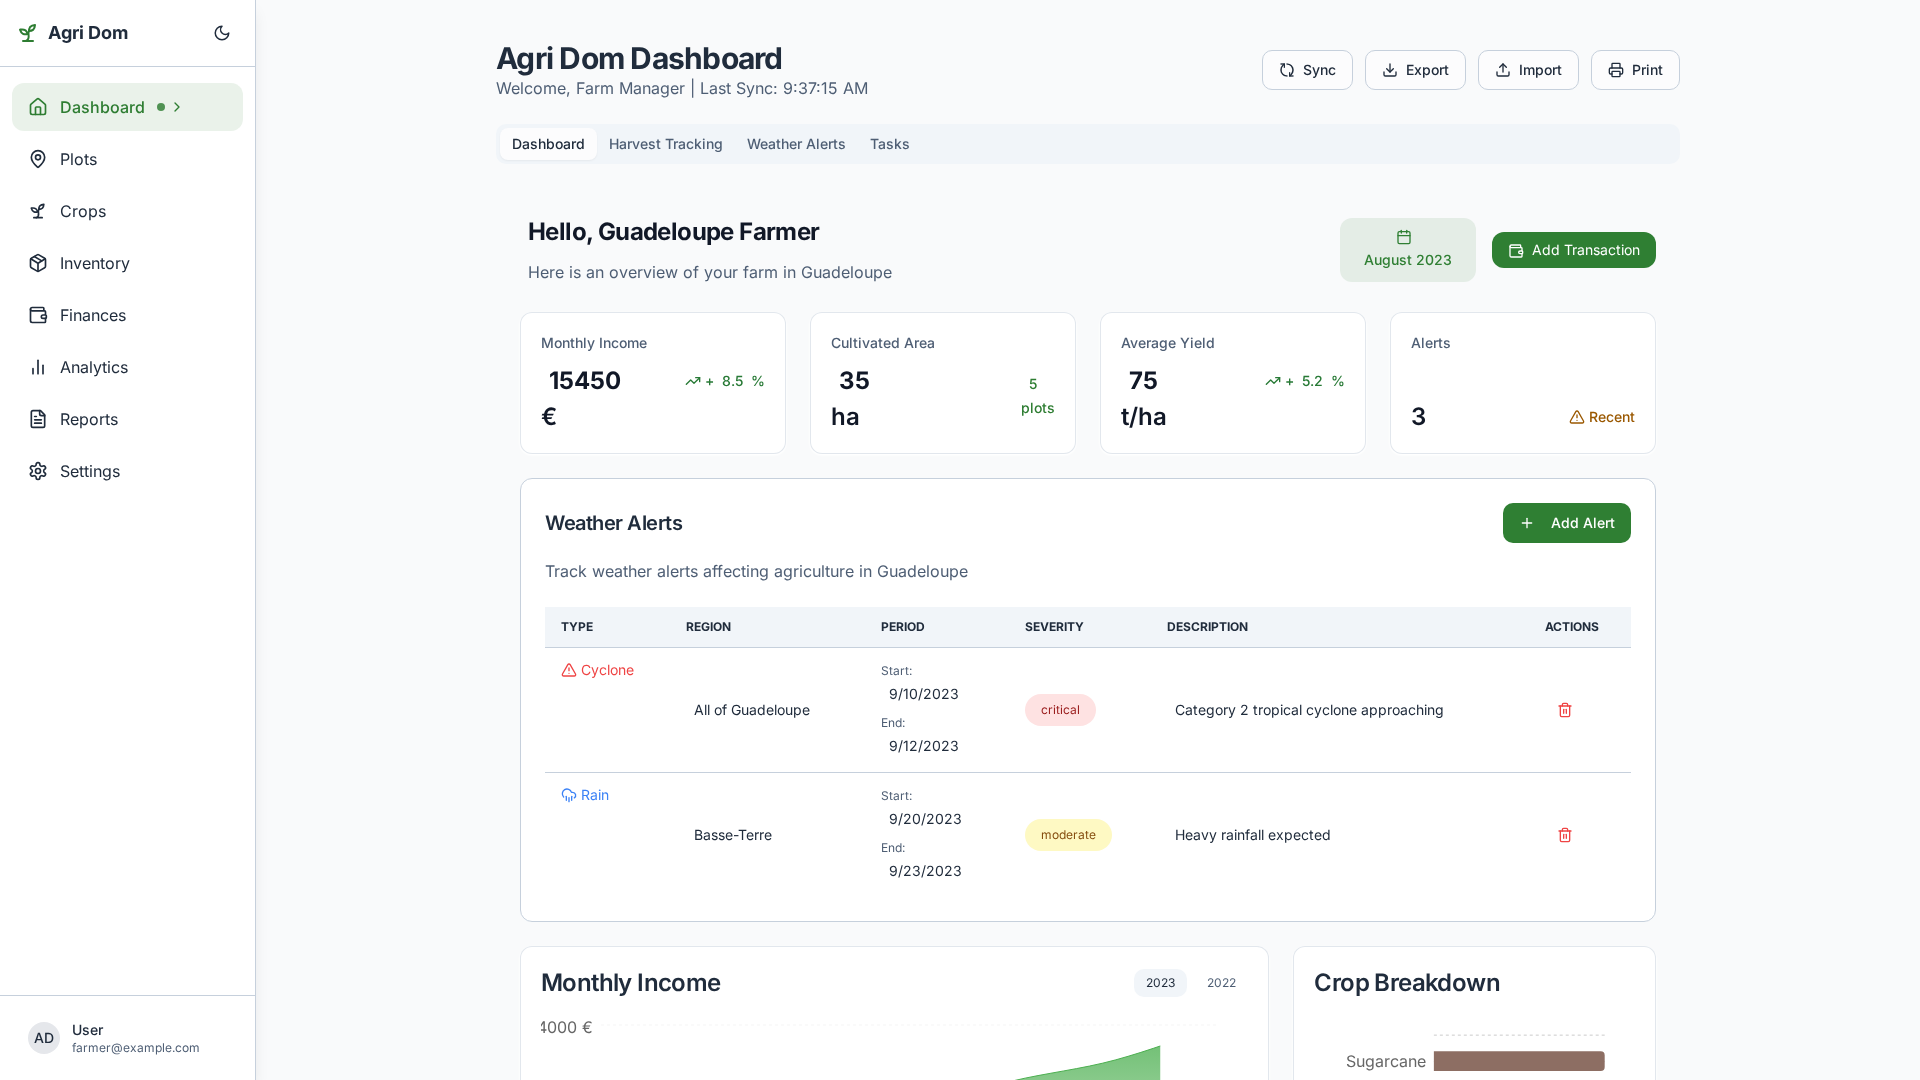The height and width of the screenshot is (1080, 1920).
Task: Open Settings gear in sidebar
Action: coord(127,471)
